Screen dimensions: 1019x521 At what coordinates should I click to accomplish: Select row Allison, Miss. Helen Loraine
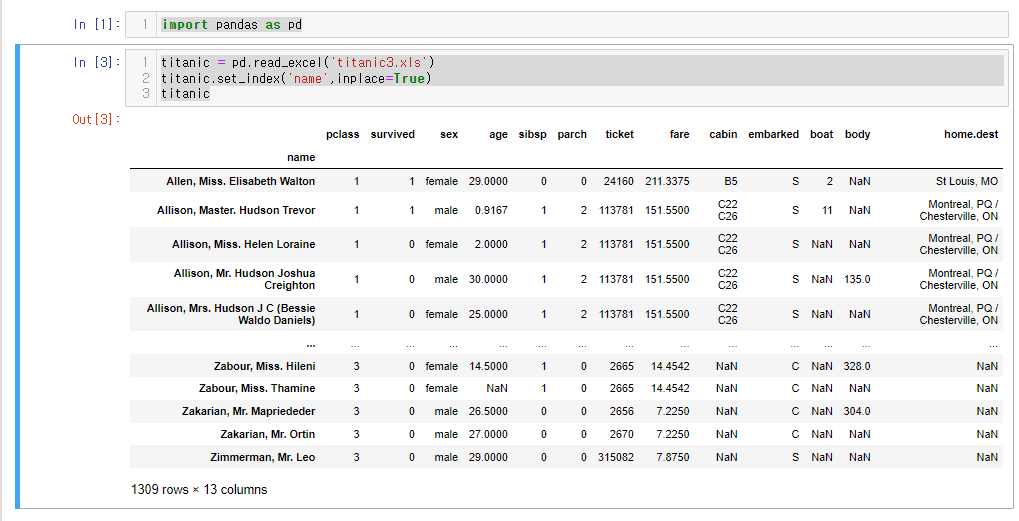[x=566, y=244]
